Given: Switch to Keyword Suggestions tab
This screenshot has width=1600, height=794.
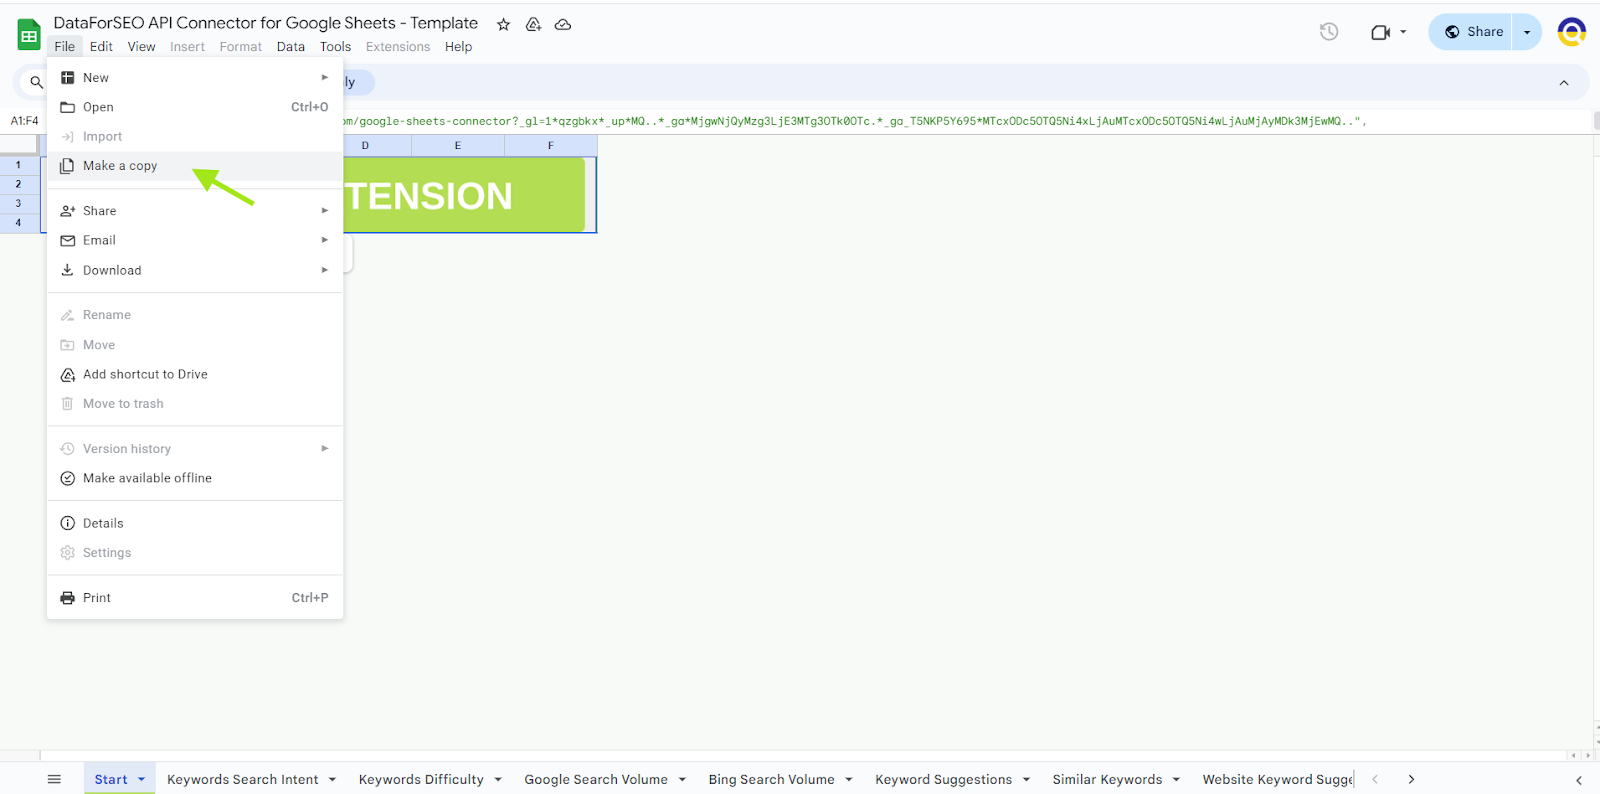Looking at the screenshot, I should [x=944, y=780].
